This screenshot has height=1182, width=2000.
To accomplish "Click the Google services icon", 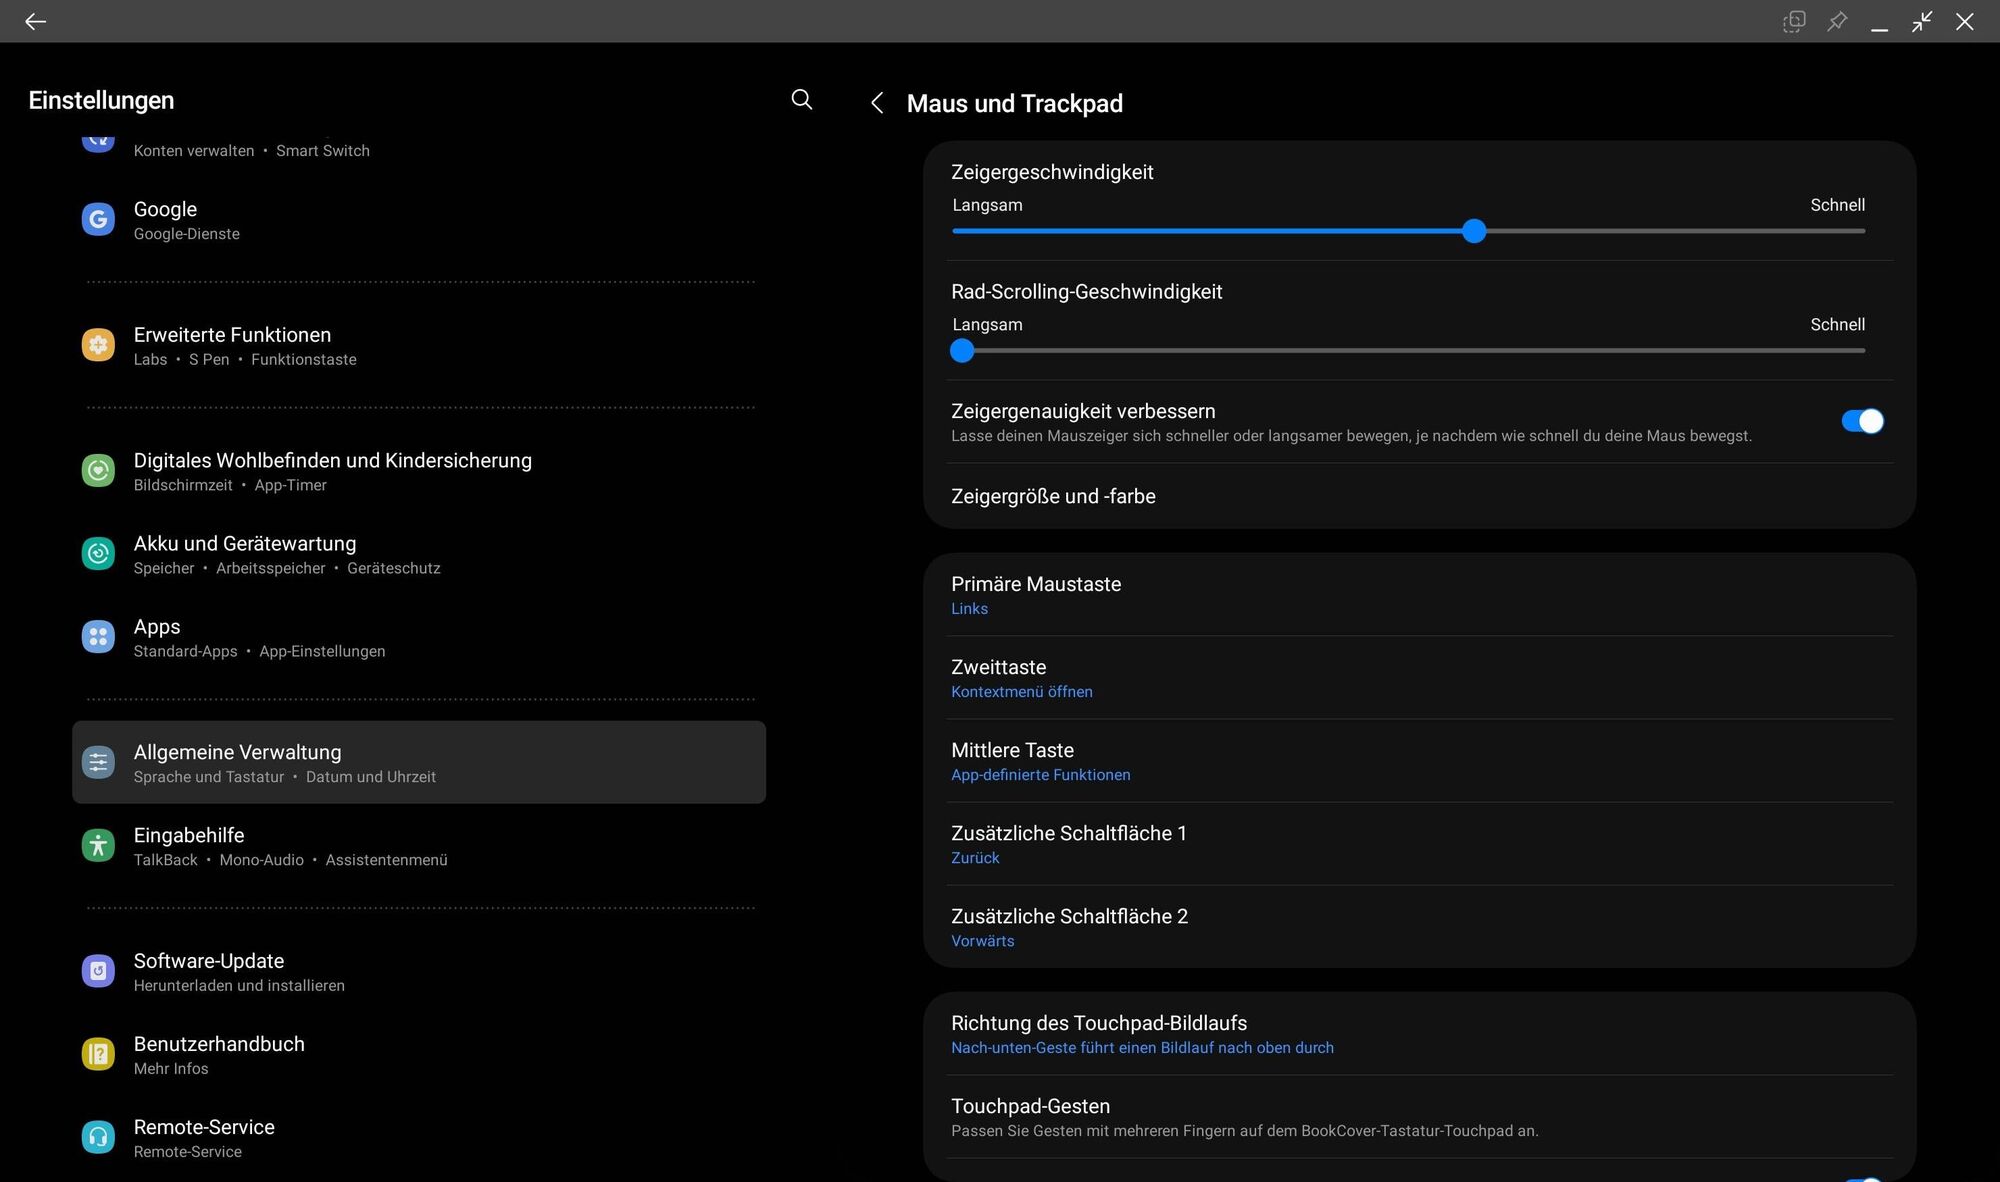I will pyautogui.click(x=98, y=219).
